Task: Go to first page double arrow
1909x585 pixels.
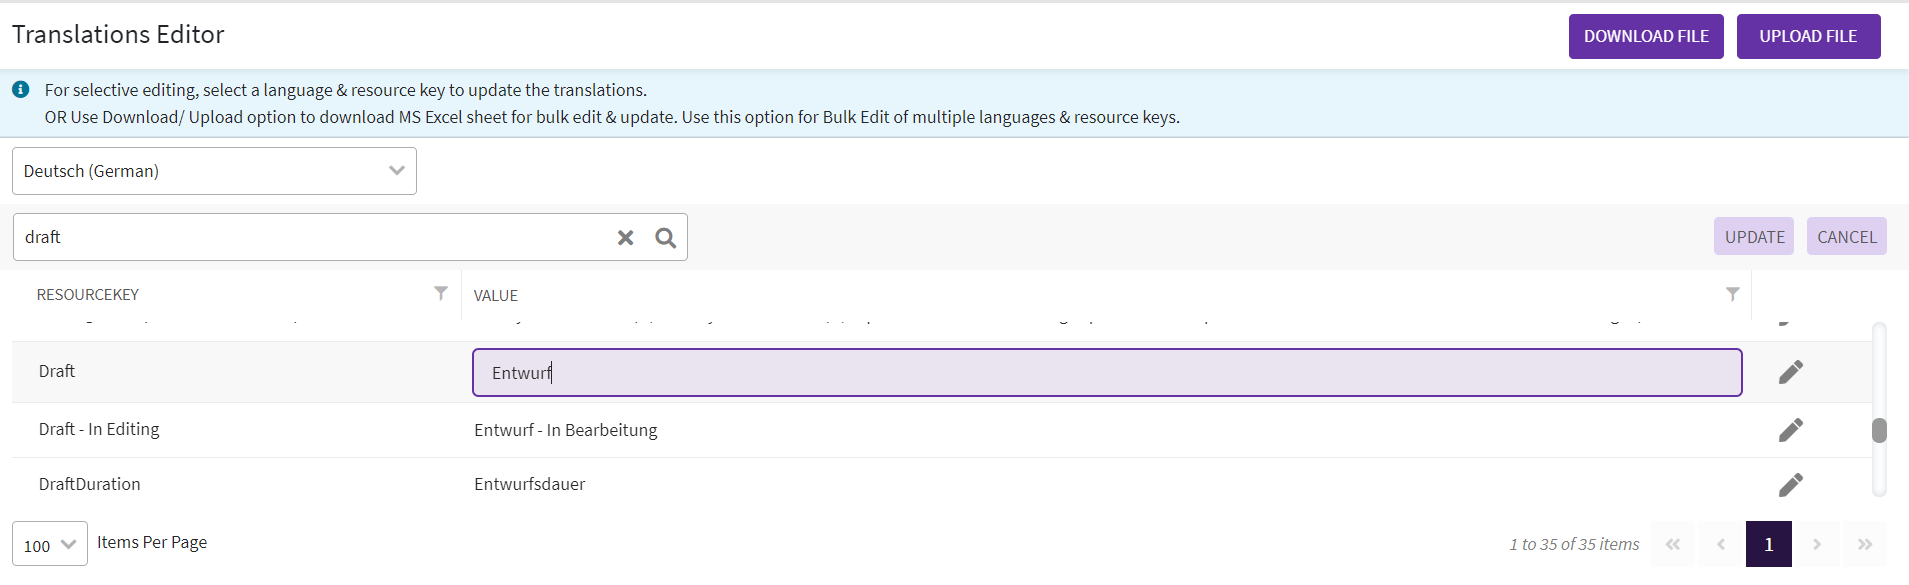Action: pyautogui.click(x=1672, y=544)
